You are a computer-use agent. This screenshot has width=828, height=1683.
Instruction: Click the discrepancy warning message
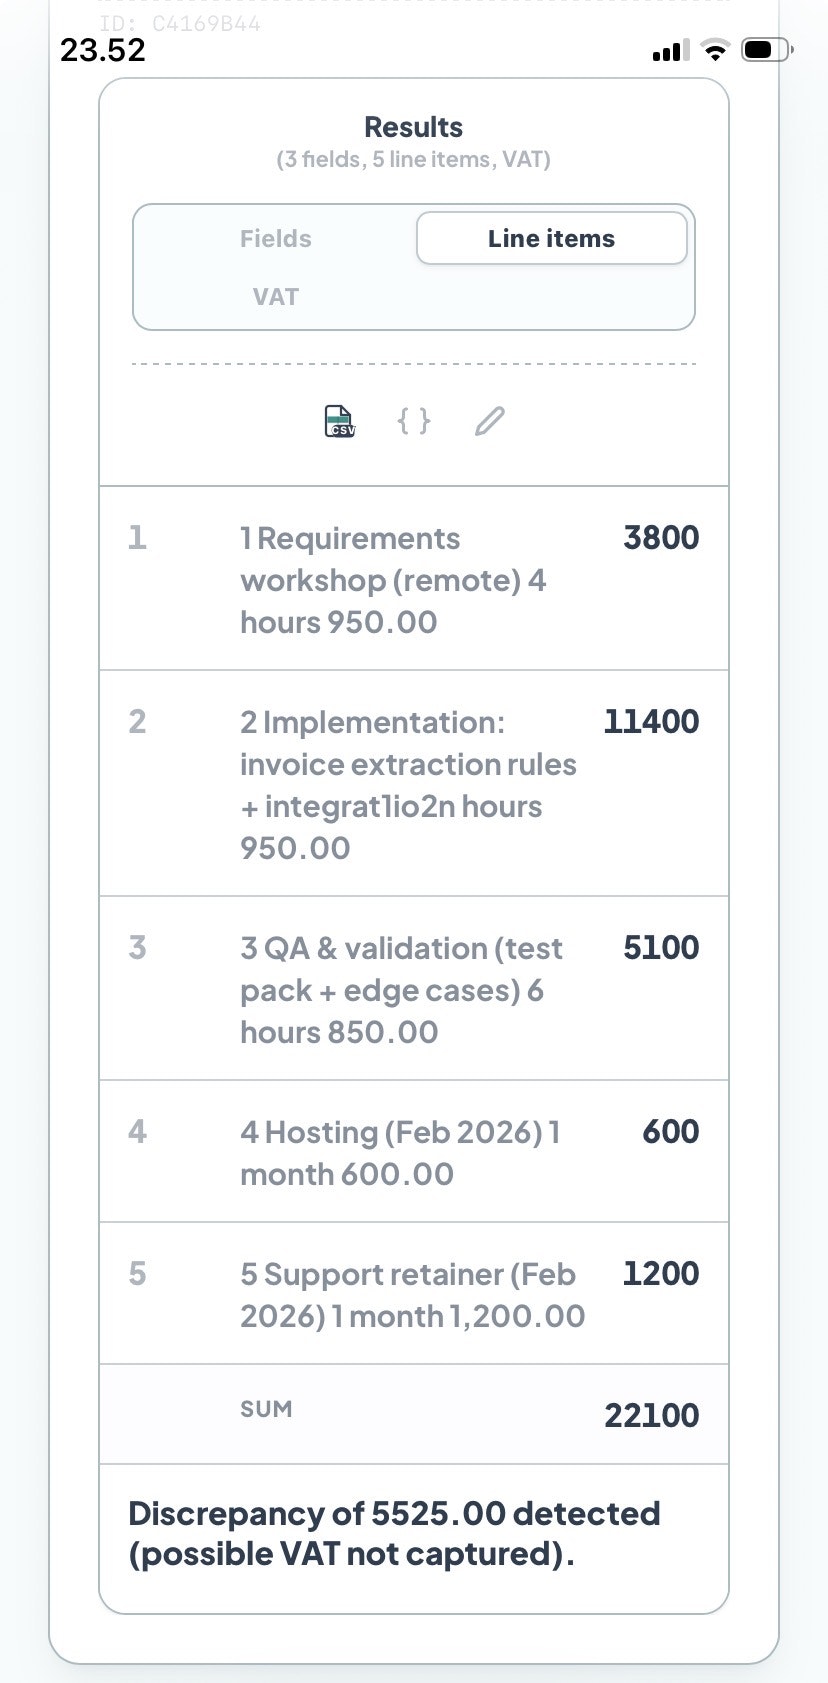pyautogui.click(x=396, y=1533)
